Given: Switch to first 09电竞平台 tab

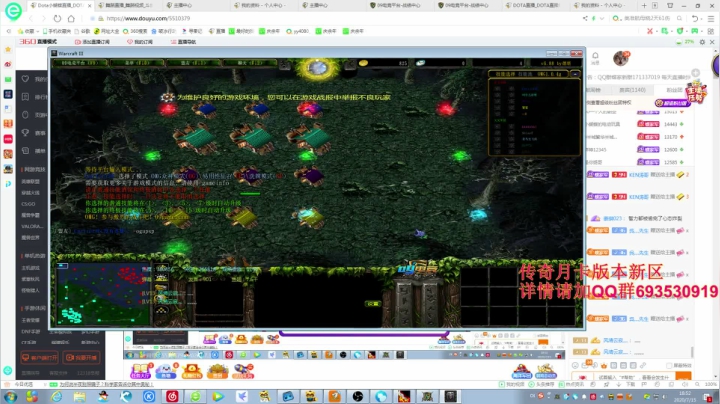Looking at the screenshot, I should point(399,6).
